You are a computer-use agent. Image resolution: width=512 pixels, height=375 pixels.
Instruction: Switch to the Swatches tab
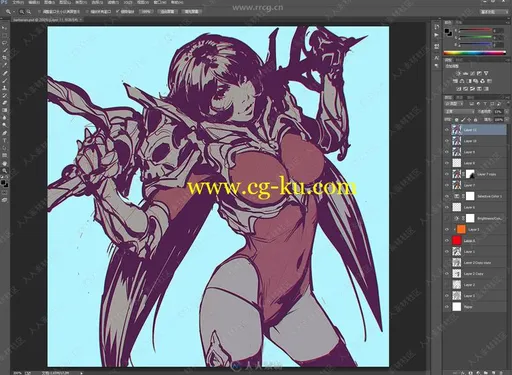tap(459, 22)
